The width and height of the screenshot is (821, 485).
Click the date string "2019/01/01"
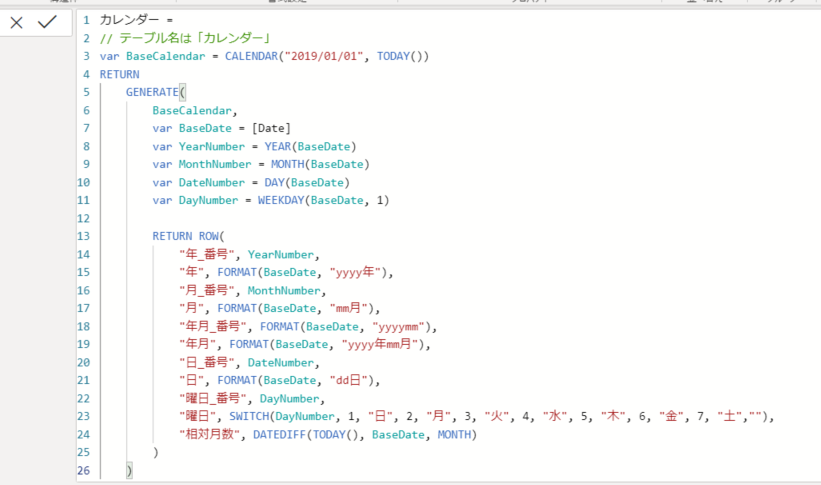point(324,56)
